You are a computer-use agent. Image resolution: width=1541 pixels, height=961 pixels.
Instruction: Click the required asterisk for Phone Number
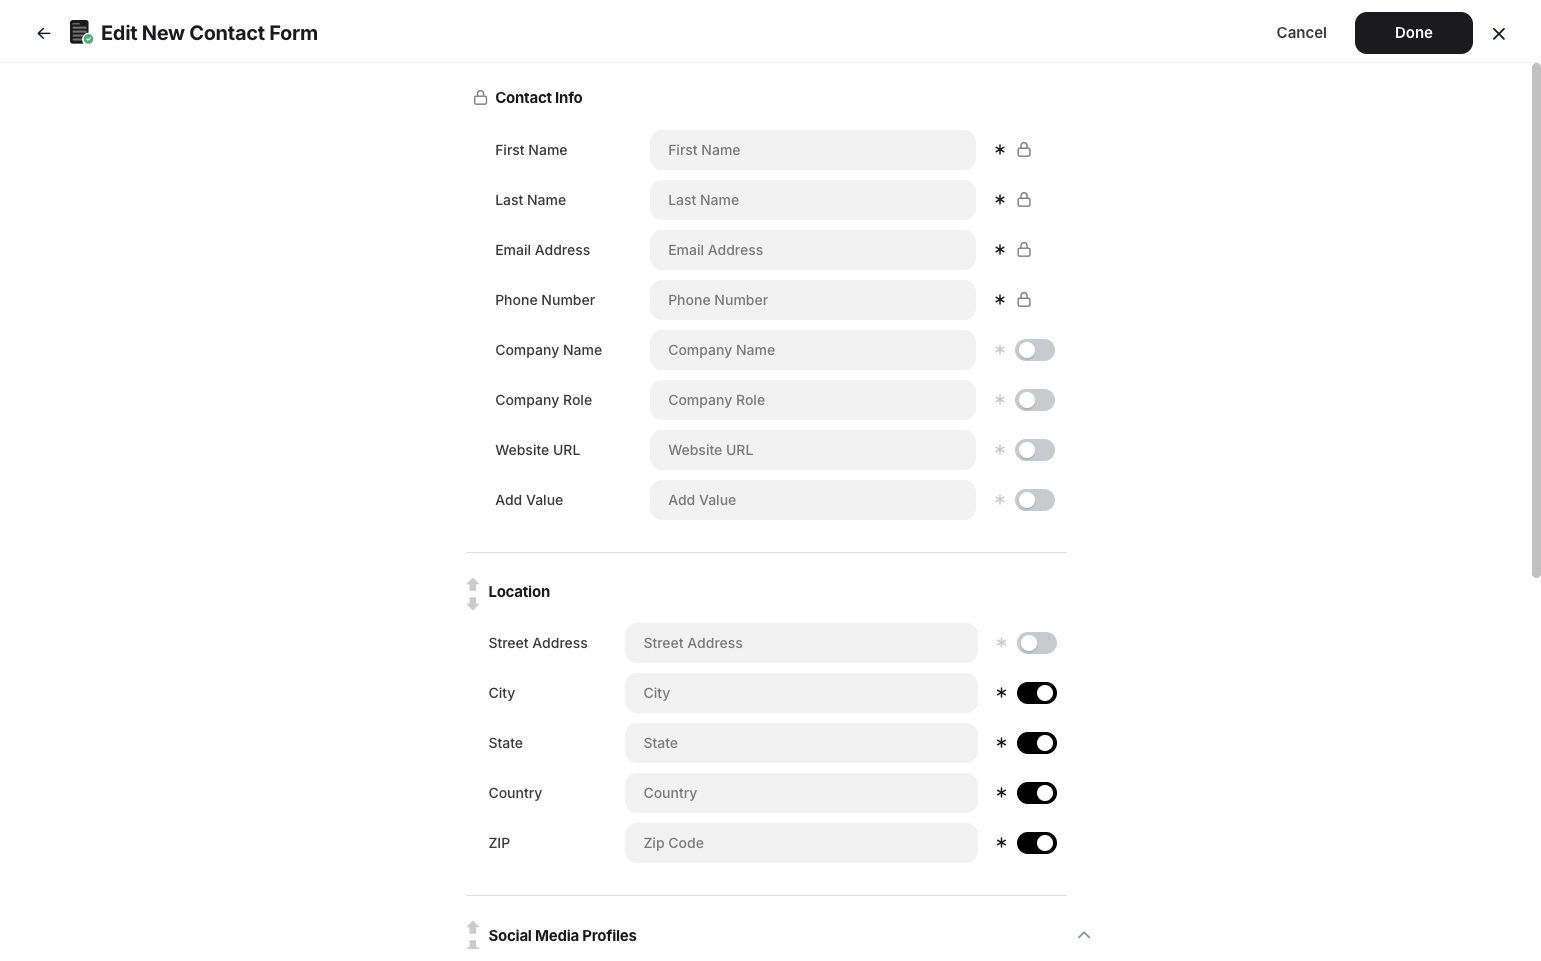[999, 300]
